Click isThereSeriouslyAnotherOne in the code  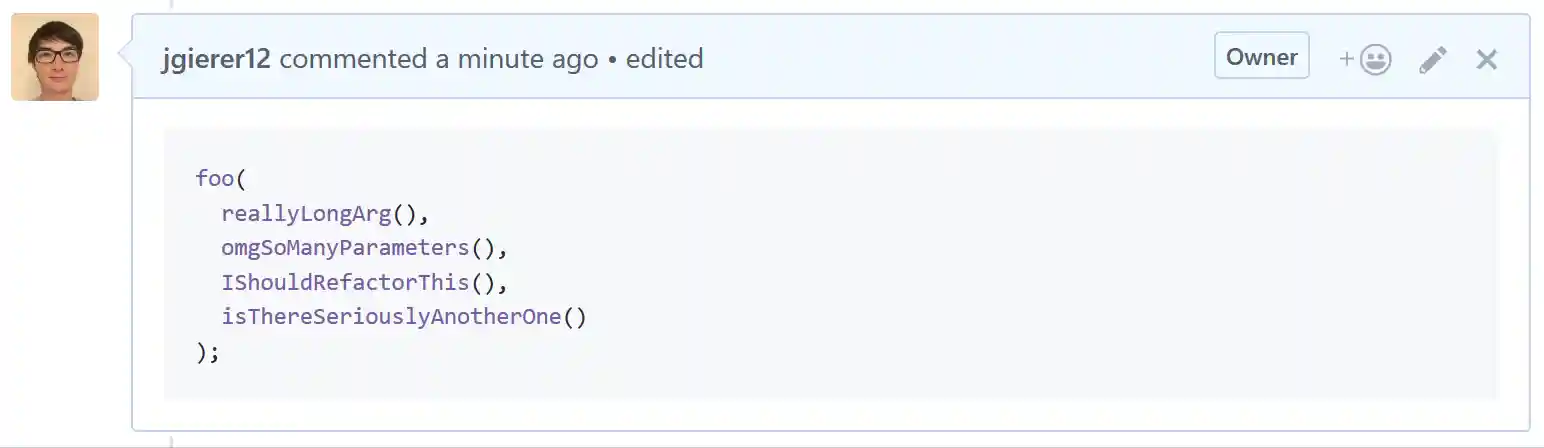[x=391, y=318]
